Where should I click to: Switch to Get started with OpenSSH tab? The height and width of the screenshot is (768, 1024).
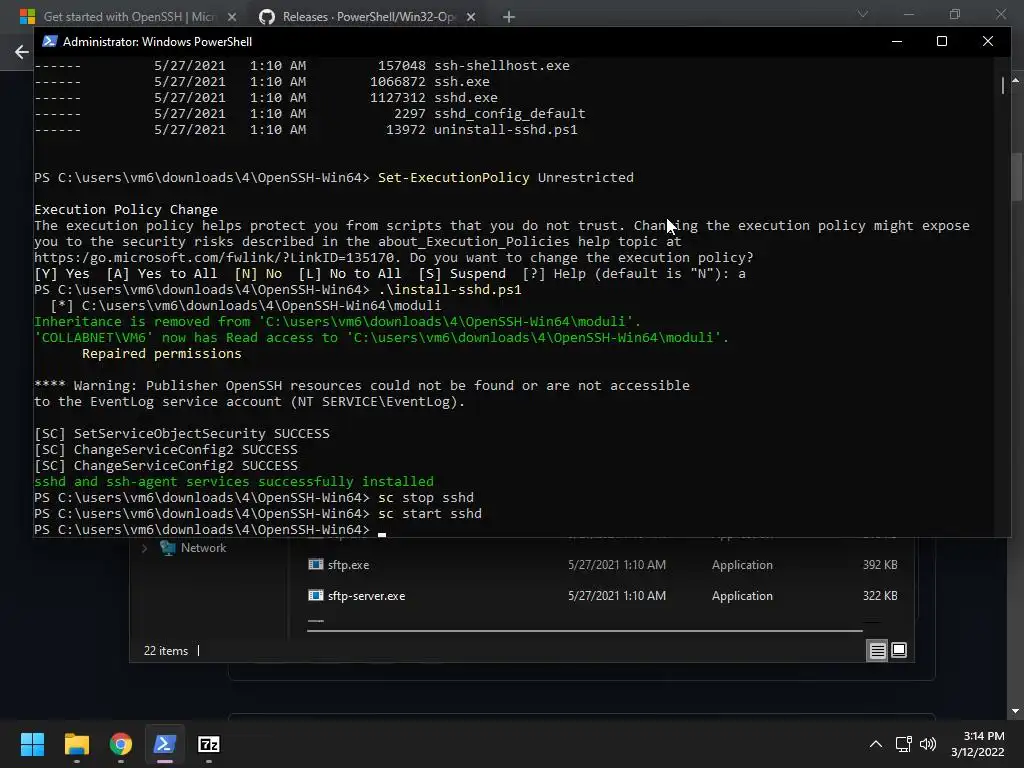(x=129, y=16)
